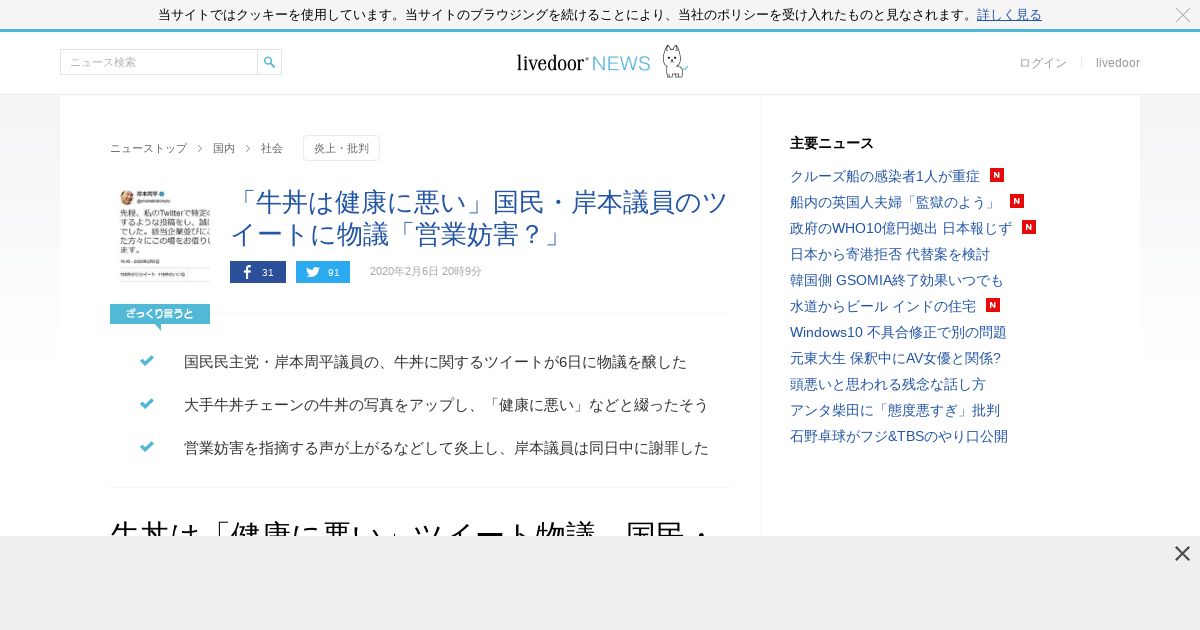Open headline Windows10 不具合修正で別の問題
The height and width of the screenshot is (630, 1200).
click(x=898, y=332)
